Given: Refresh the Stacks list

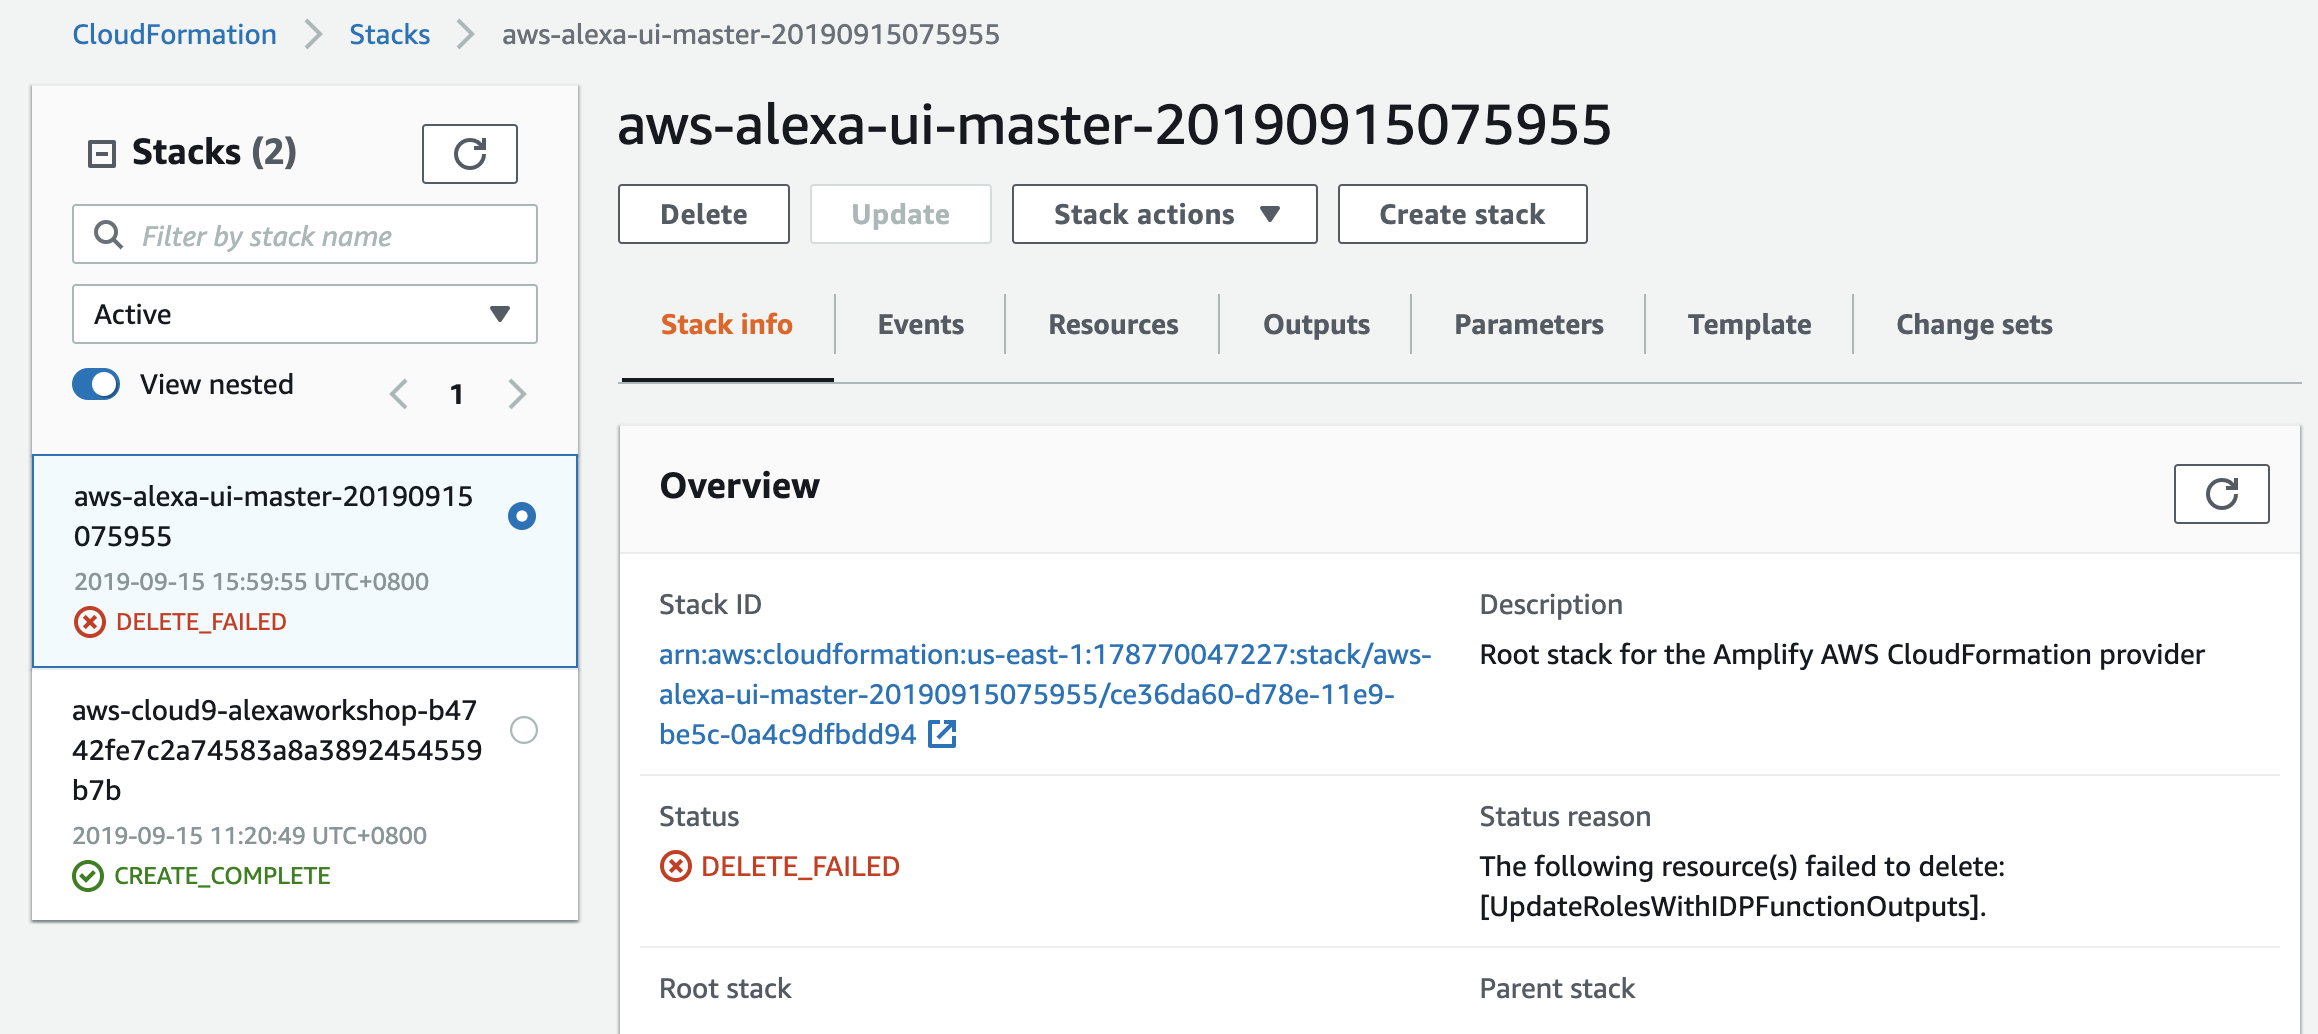Looking at the screenshot, I should coord(469,154).
